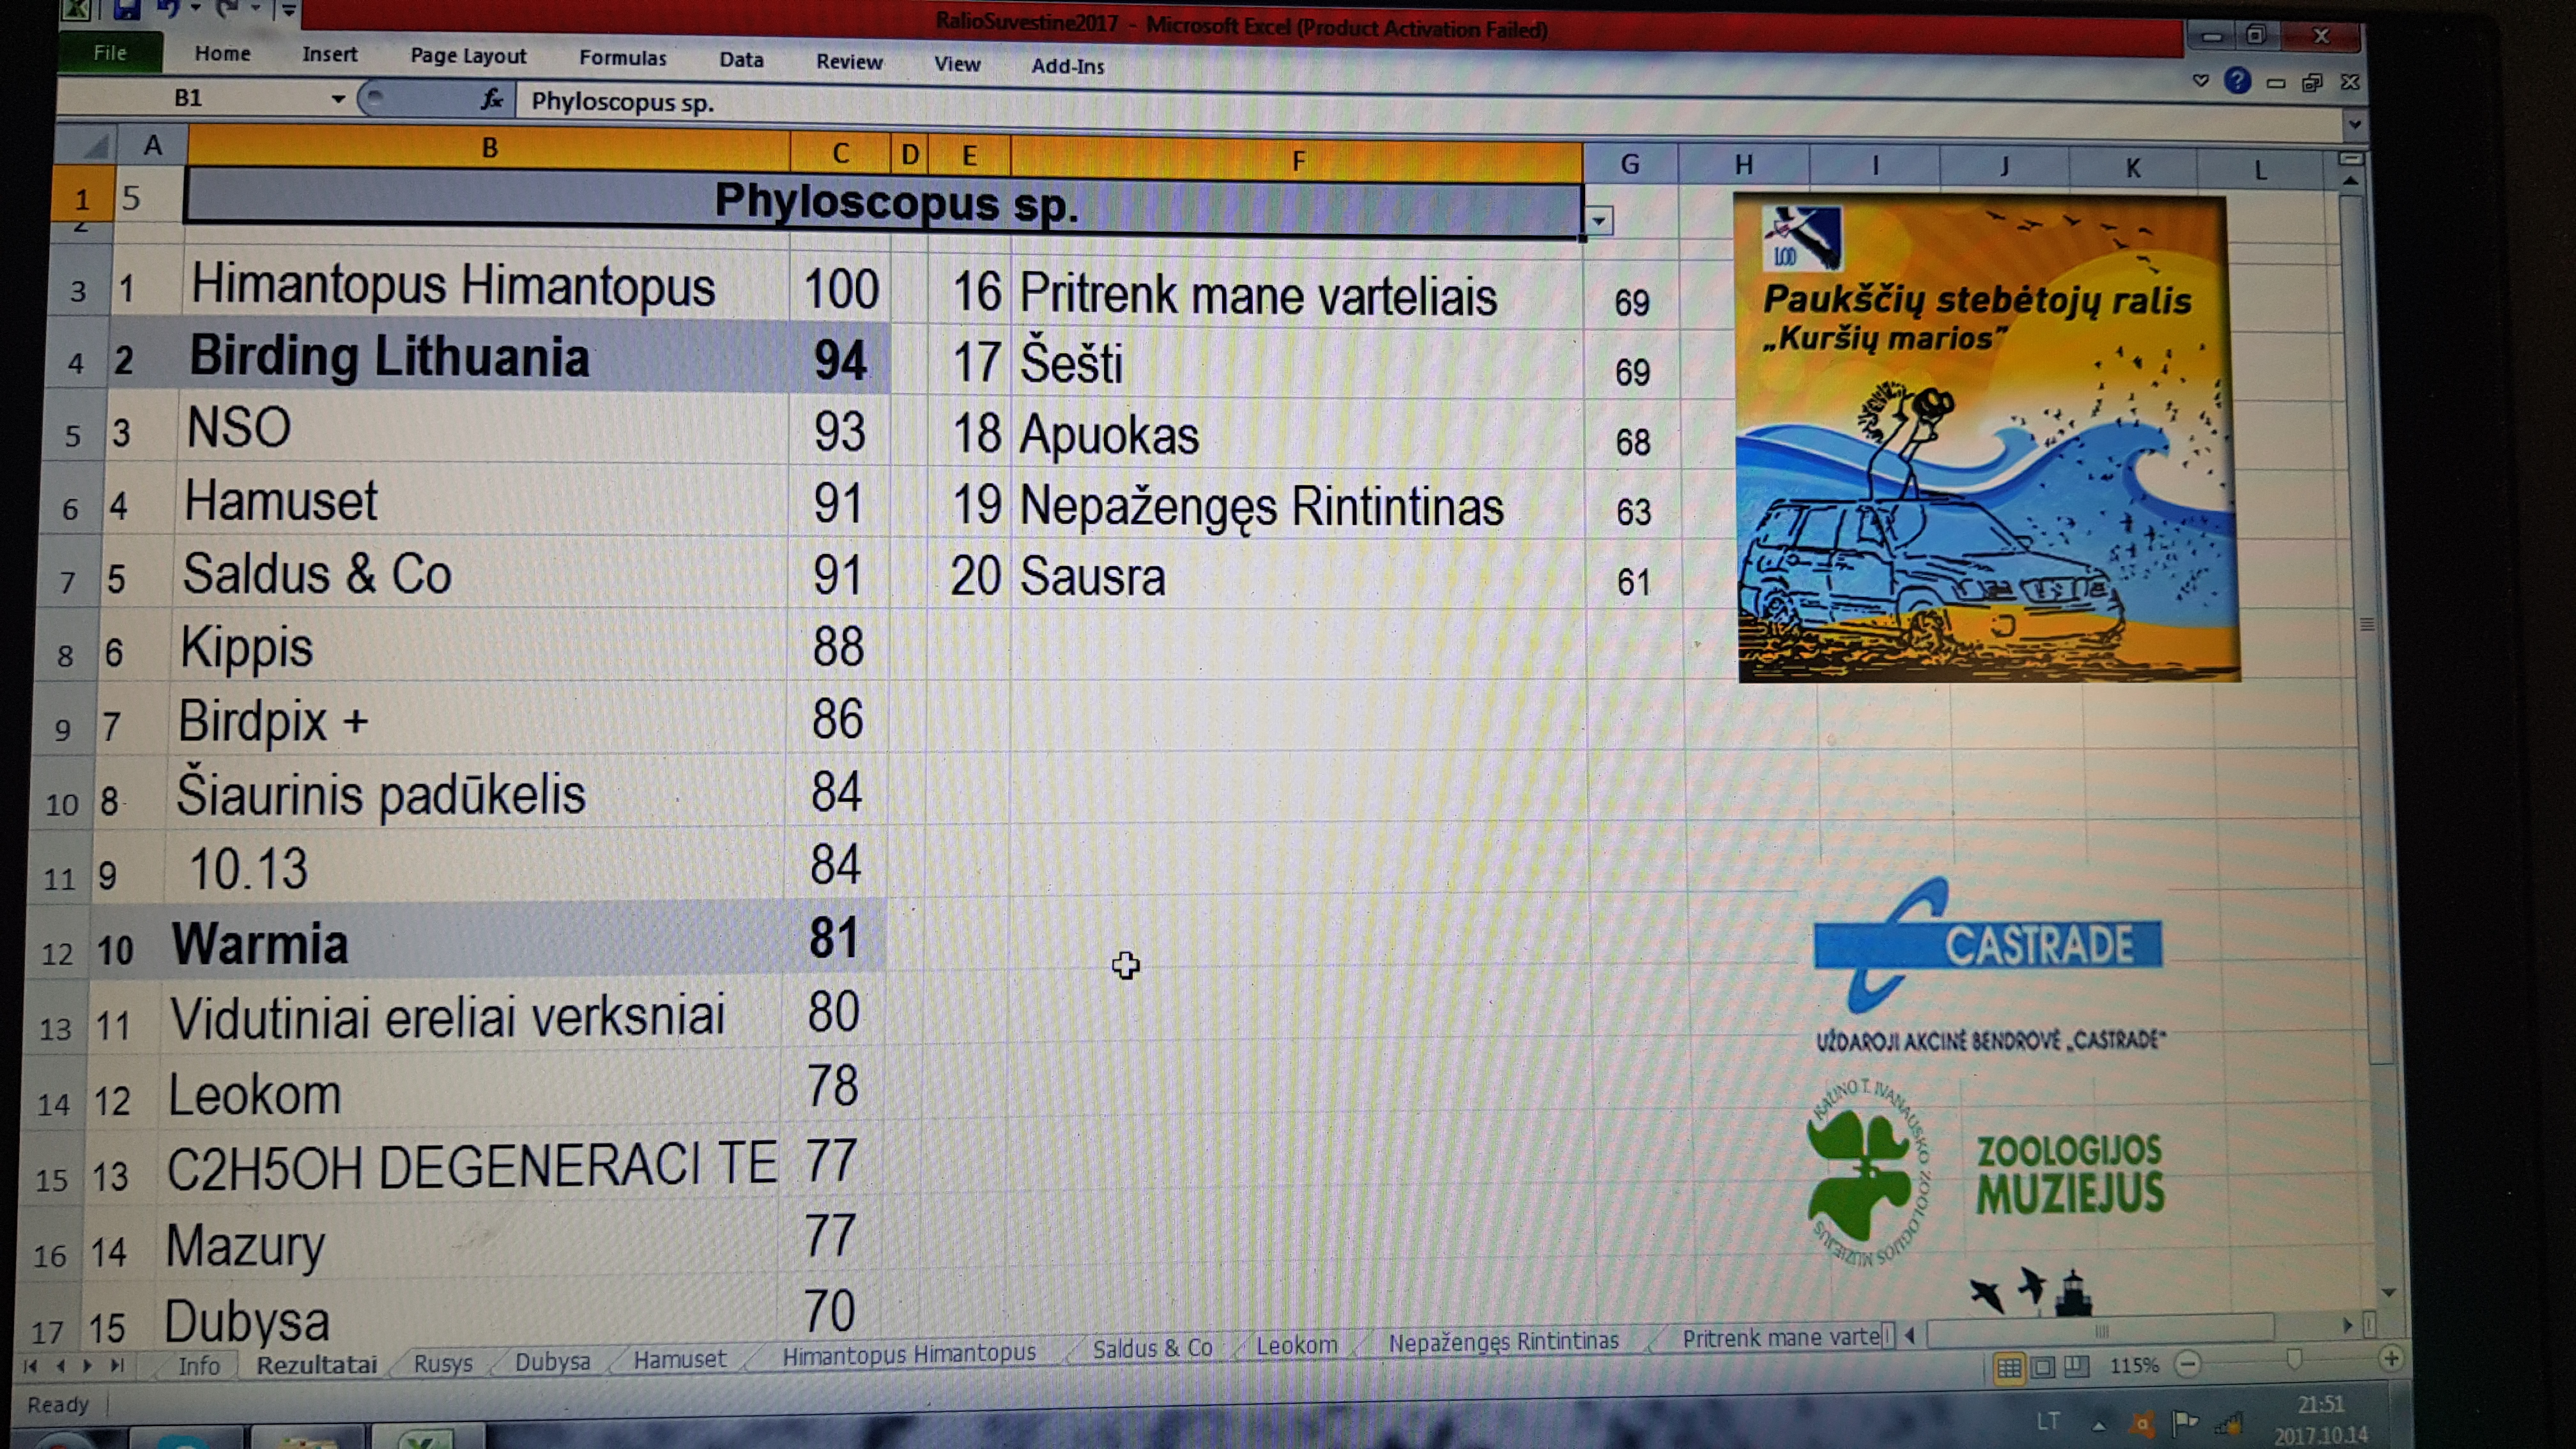Switch to Page Layout view icon
Viewport: 2576px width, 1449px height.
[2043, 1366]
